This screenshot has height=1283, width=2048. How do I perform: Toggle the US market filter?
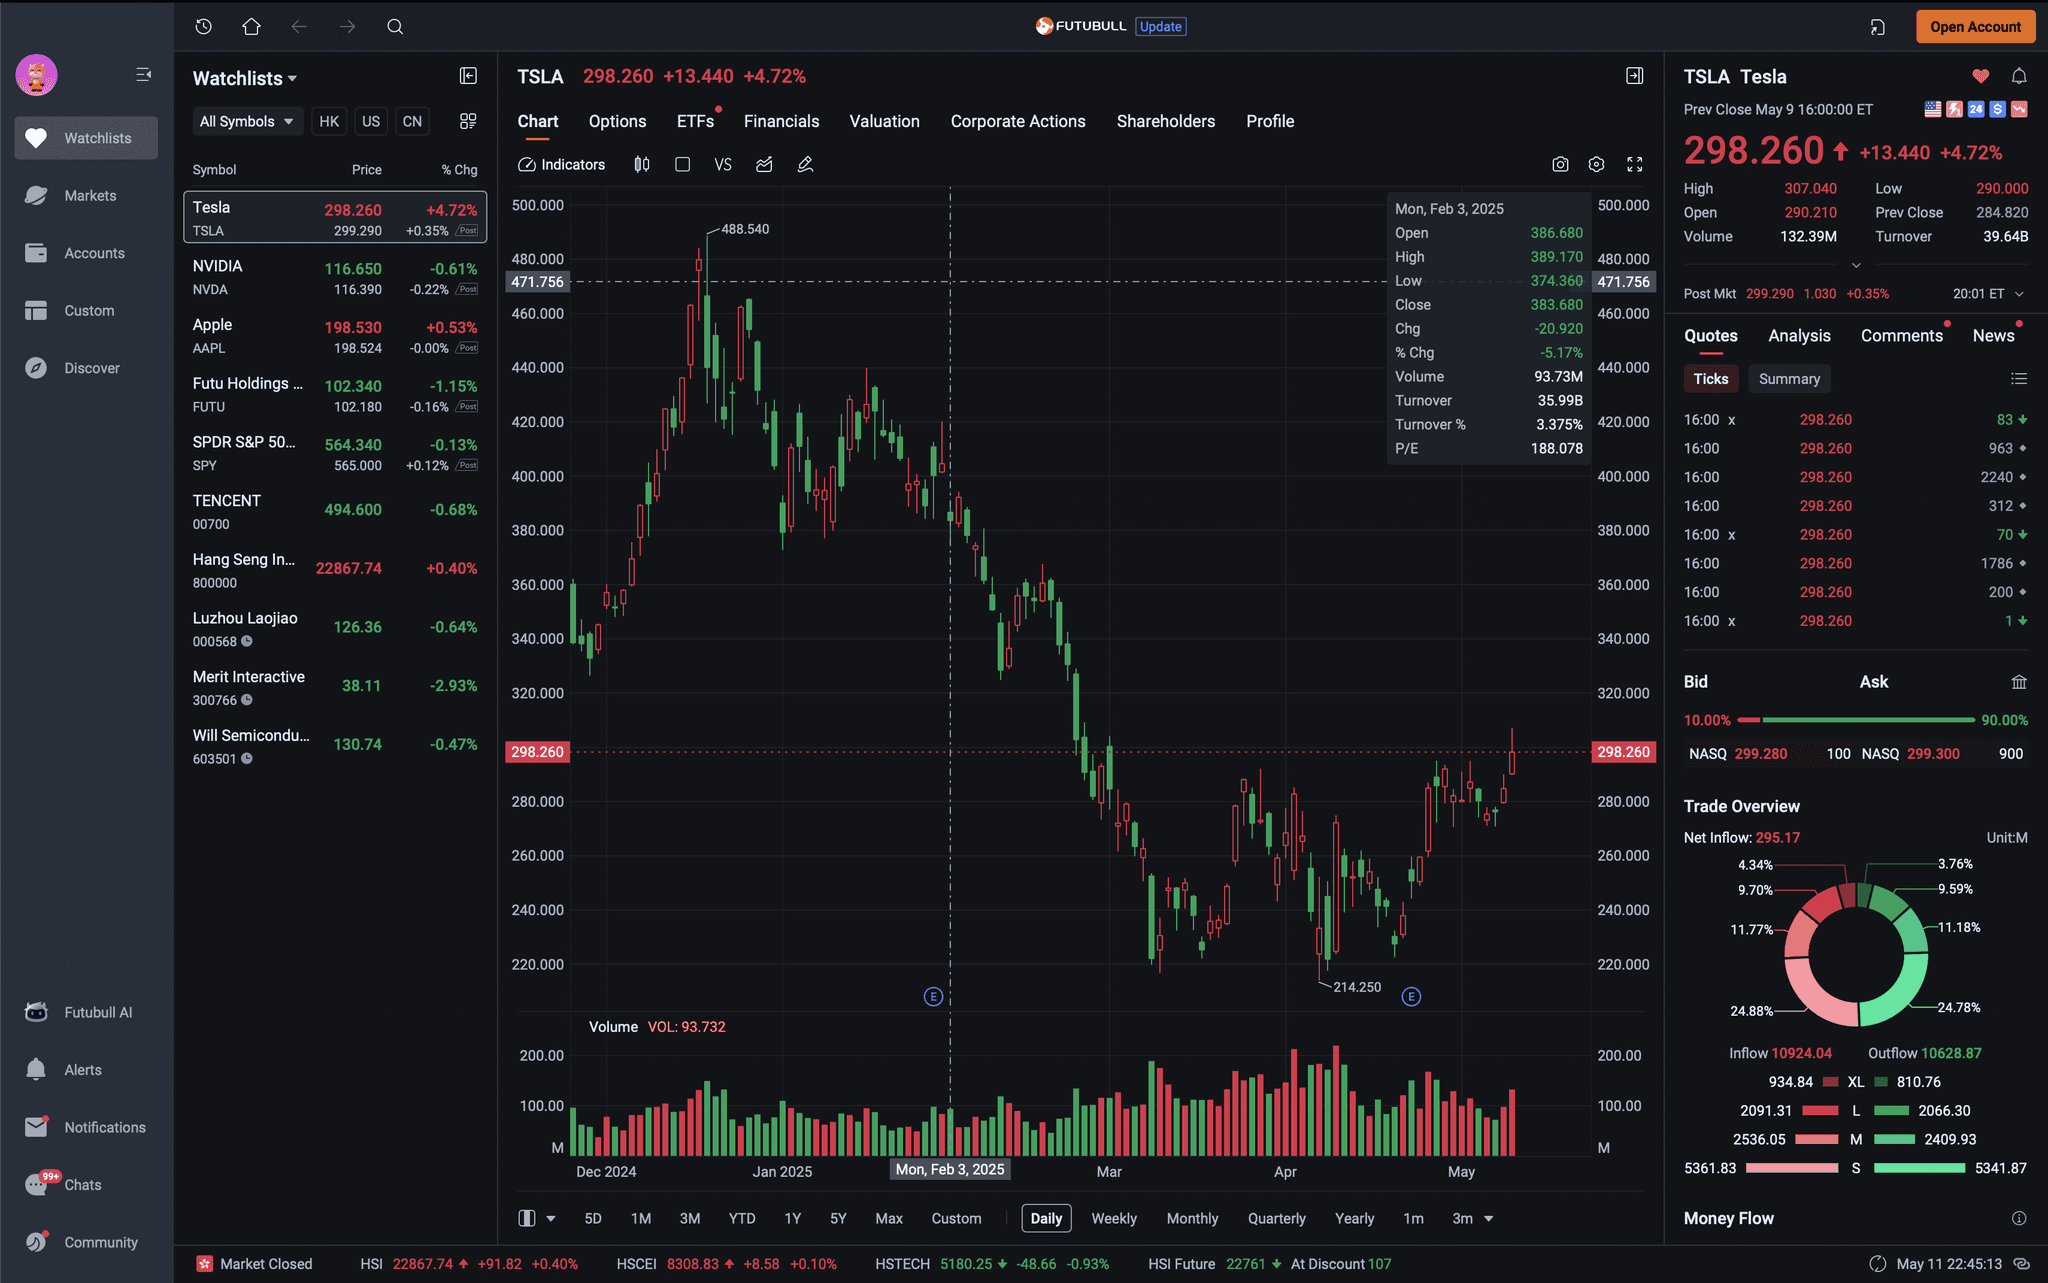point(371,121)
